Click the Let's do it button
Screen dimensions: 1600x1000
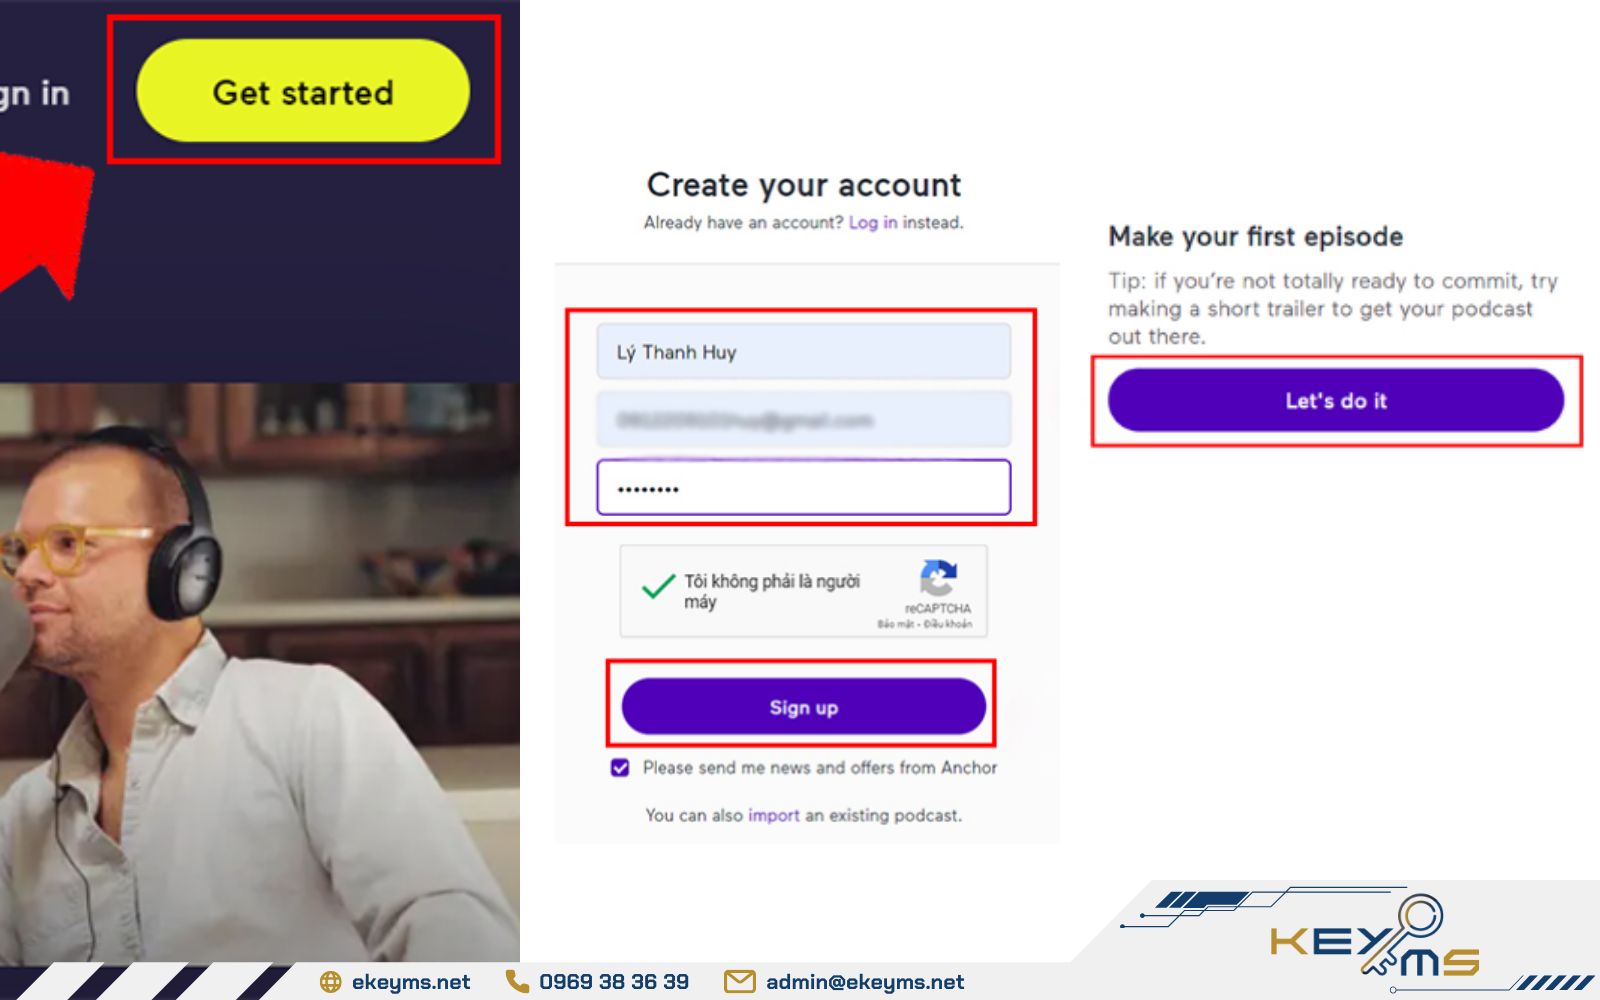(1335, 400)
